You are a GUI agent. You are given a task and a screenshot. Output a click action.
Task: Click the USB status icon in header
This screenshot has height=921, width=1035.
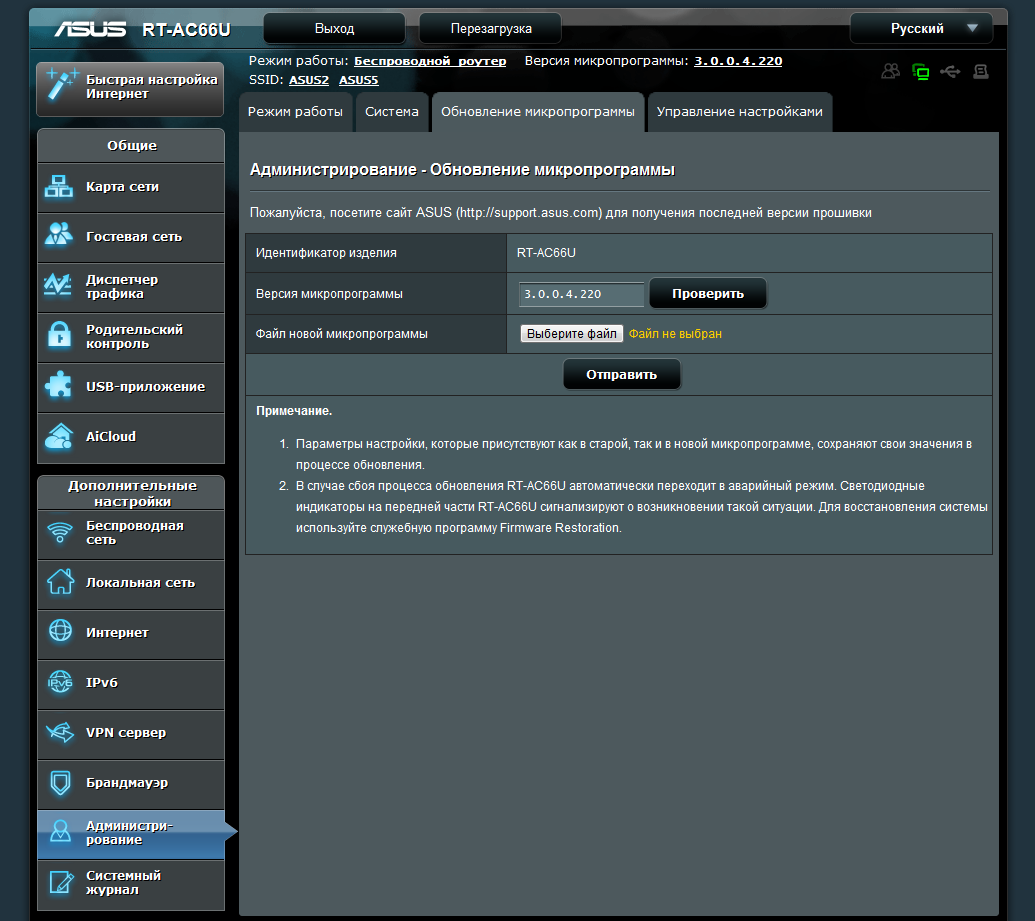click(x=951, y=71)
